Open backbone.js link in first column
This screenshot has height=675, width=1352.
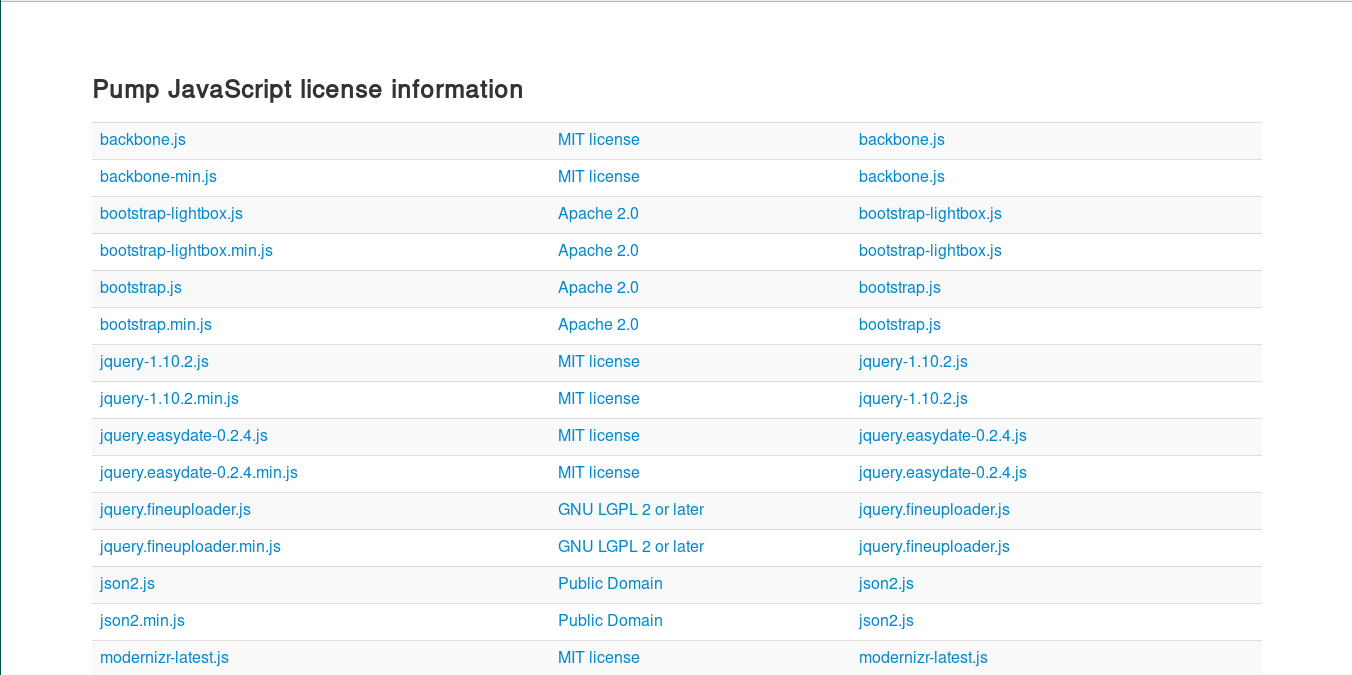[x=143, y=140]
